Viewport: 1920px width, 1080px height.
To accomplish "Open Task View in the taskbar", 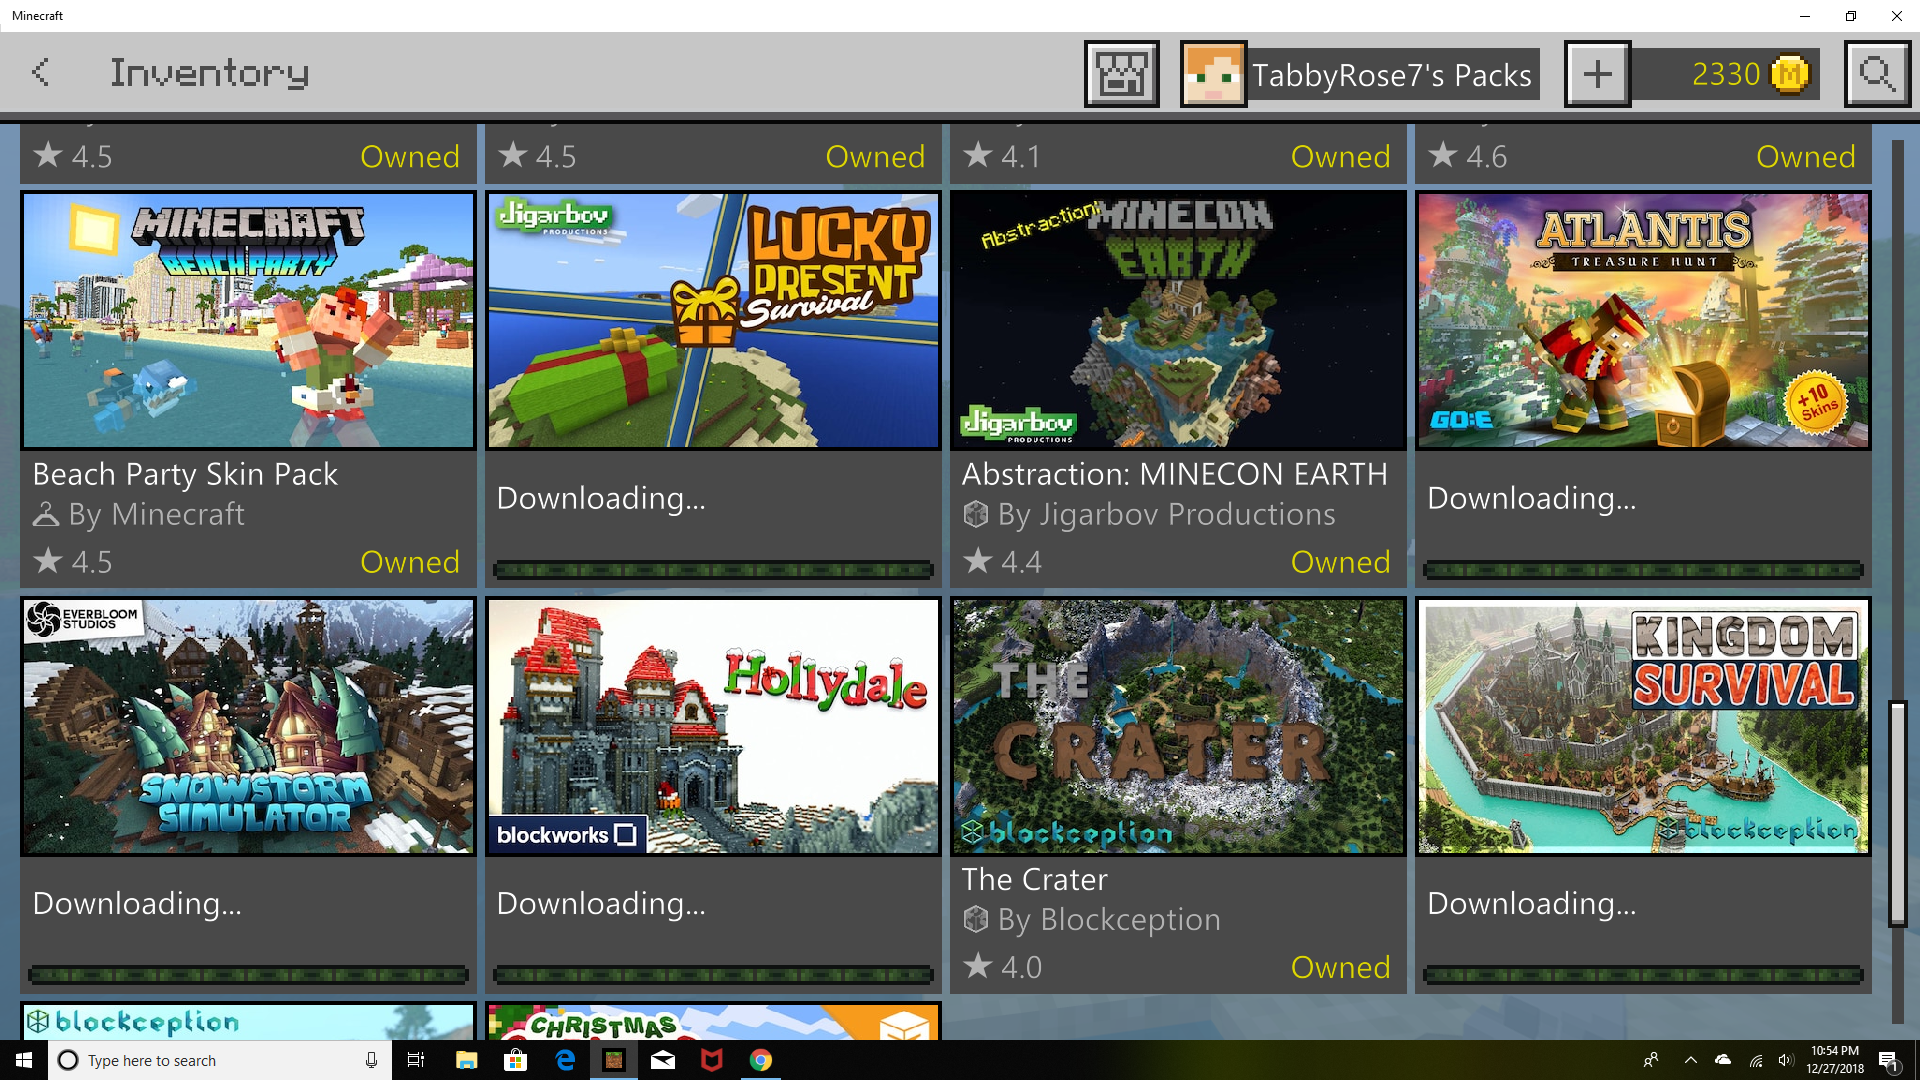I will point(416,1060).
